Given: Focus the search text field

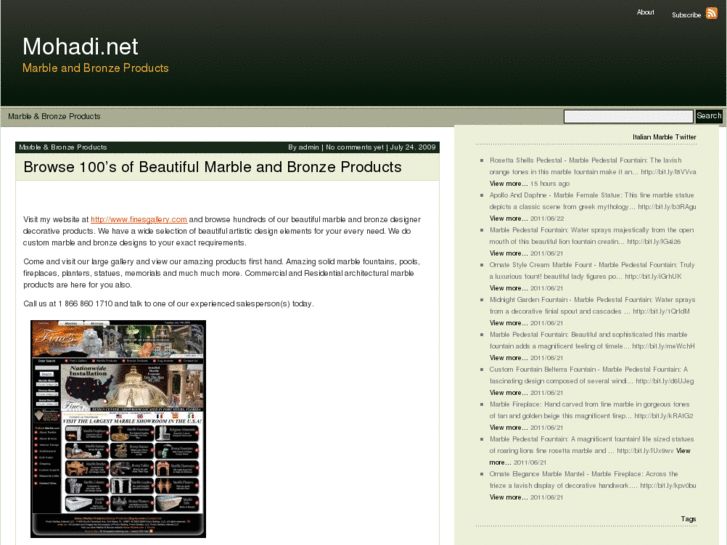Looking at the screenshot, I should coord(628,116).
